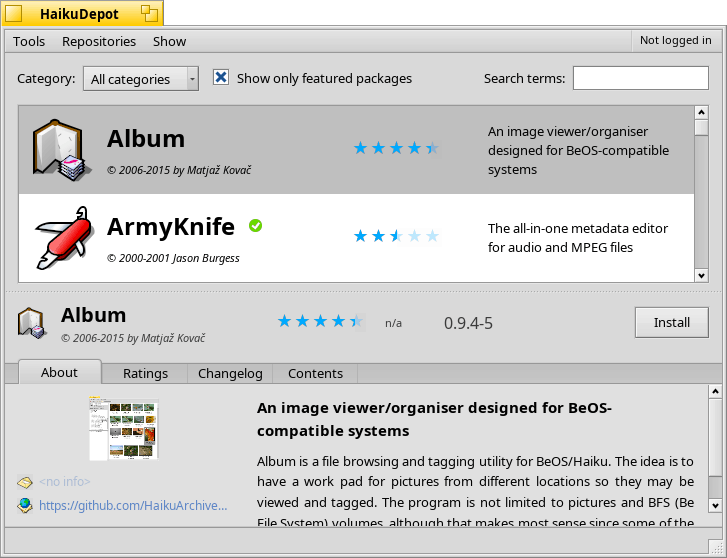This screenshot has height=558, width=727.
Task: Open the Repositories menu
Action: click(99, 41)
